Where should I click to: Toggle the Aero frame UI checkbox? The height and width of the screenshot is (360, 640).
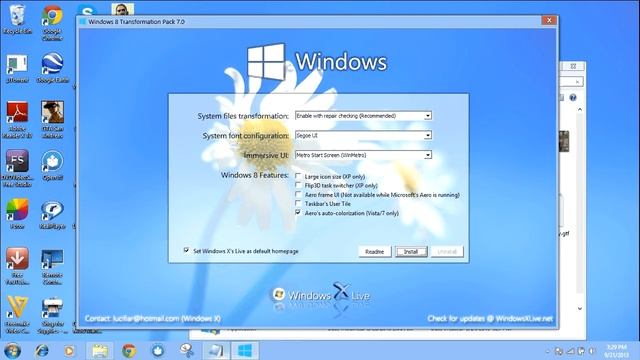(x=298, y=194)
